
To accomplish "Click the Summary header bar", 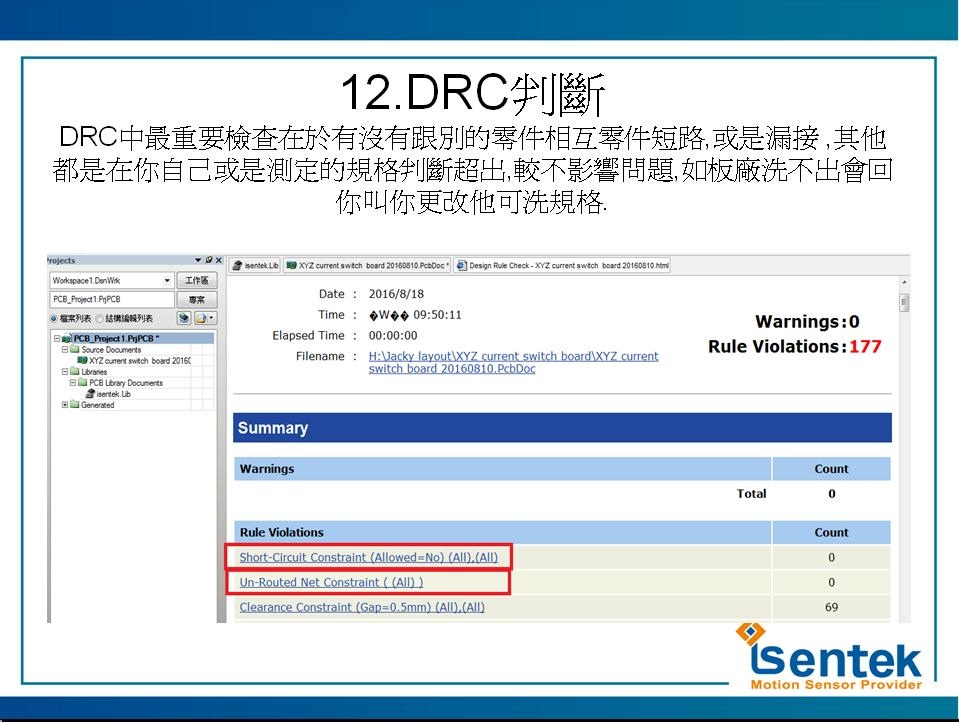I will pos(562,428).
